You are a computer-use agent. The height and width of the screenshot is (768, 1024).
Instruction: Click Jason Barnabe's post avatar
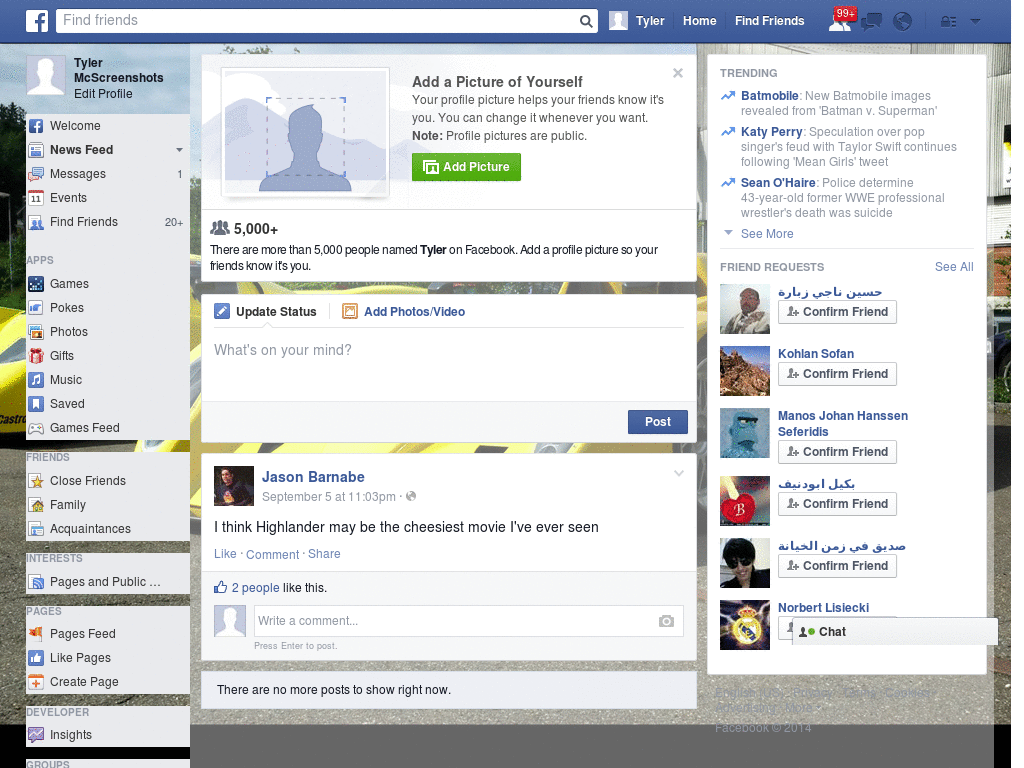tap(234, 486)
